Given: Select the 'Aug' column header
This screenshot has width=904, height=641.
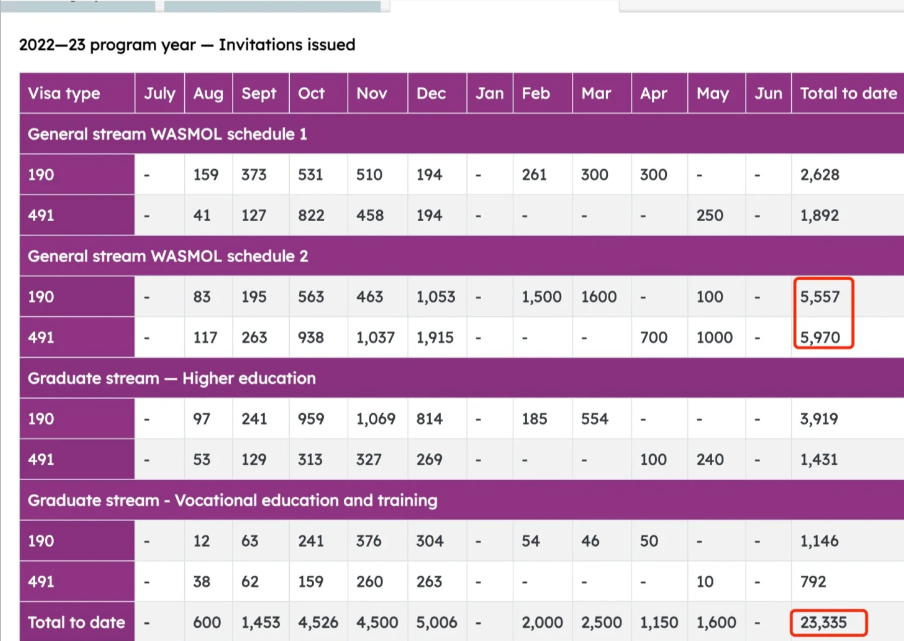Looking at the screenshot, I should tap(208, 93).
